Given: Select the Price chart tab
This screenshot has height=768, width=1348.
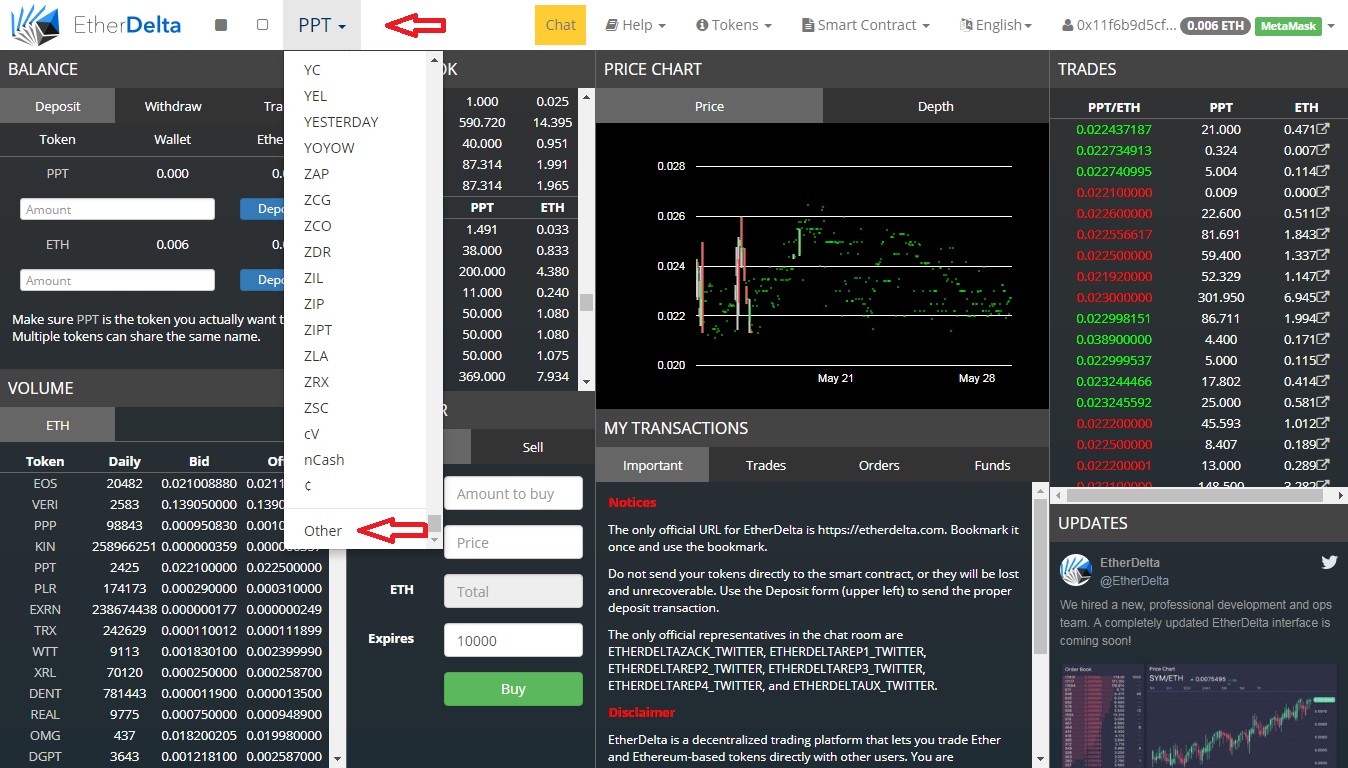Looking at the screenshot, I should pos(709,106).
